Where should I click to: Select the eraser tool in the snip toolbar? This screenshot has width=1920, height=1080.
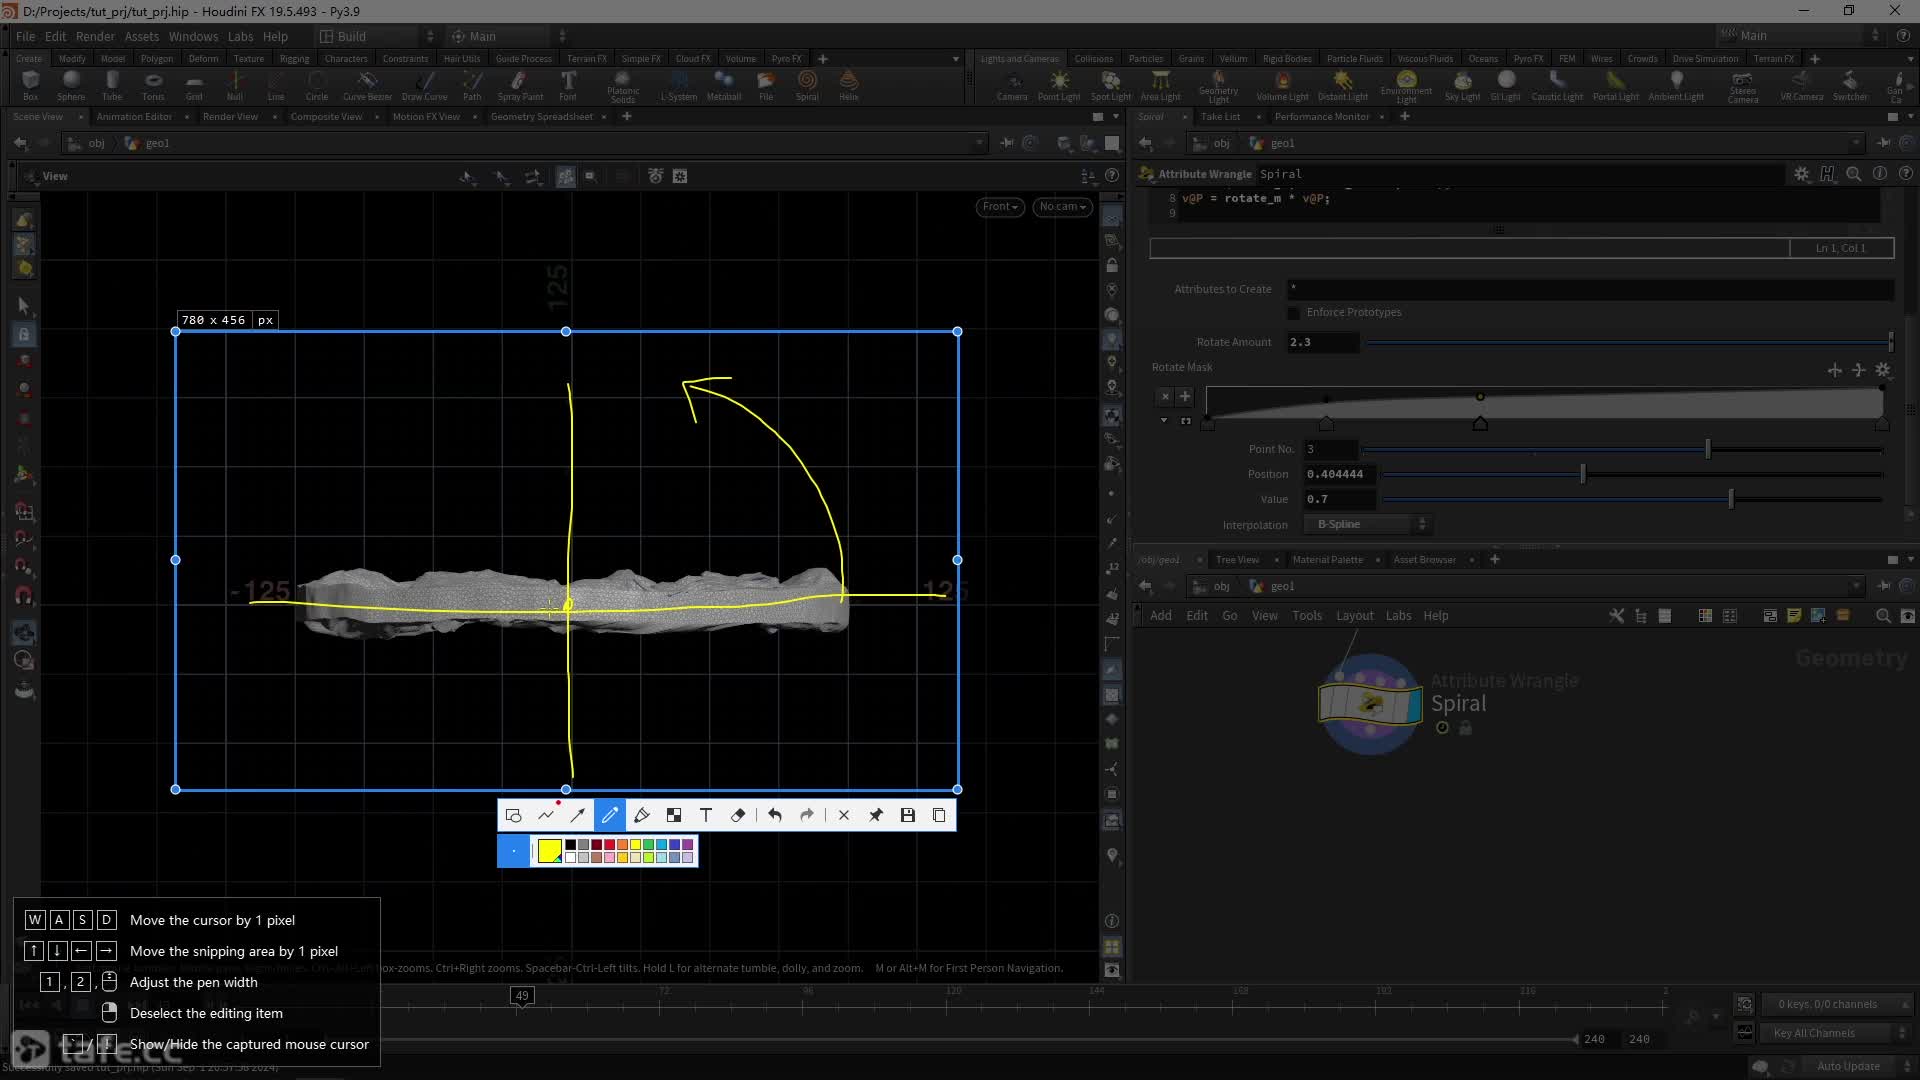(738, 815)
